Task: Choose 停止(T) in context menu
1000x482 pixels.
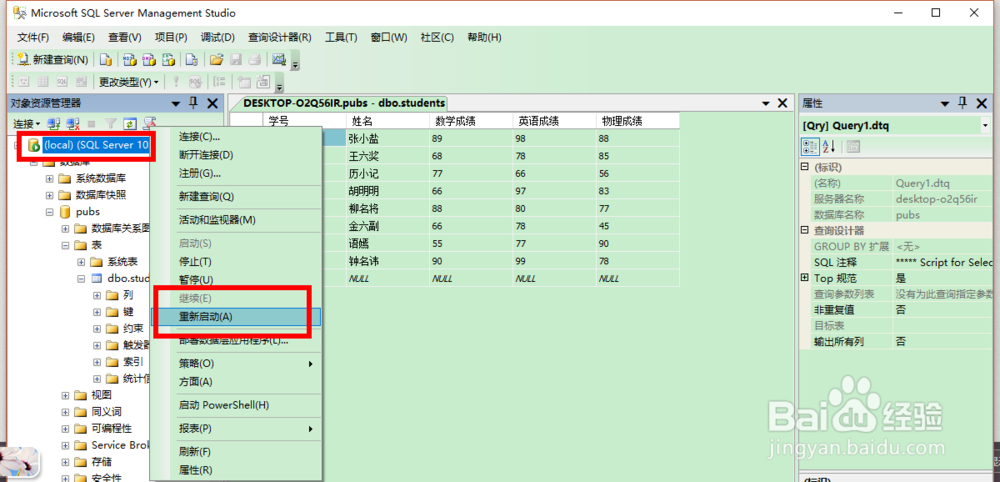Action: (x=235, y=261)
